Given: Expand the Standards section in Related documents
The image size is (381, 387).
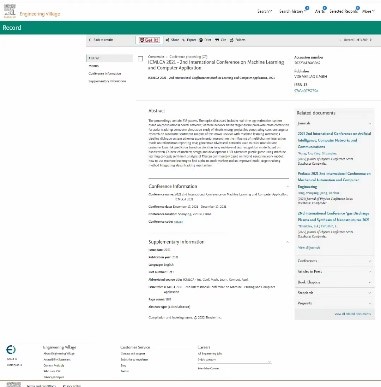Looking at the screenshot, I should 370,293.
